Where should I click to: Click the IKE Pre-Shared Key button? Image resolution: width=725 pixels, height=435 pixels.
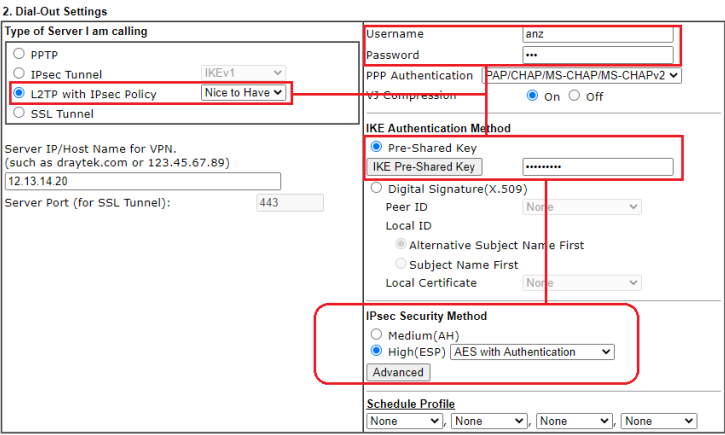(423, 166)
